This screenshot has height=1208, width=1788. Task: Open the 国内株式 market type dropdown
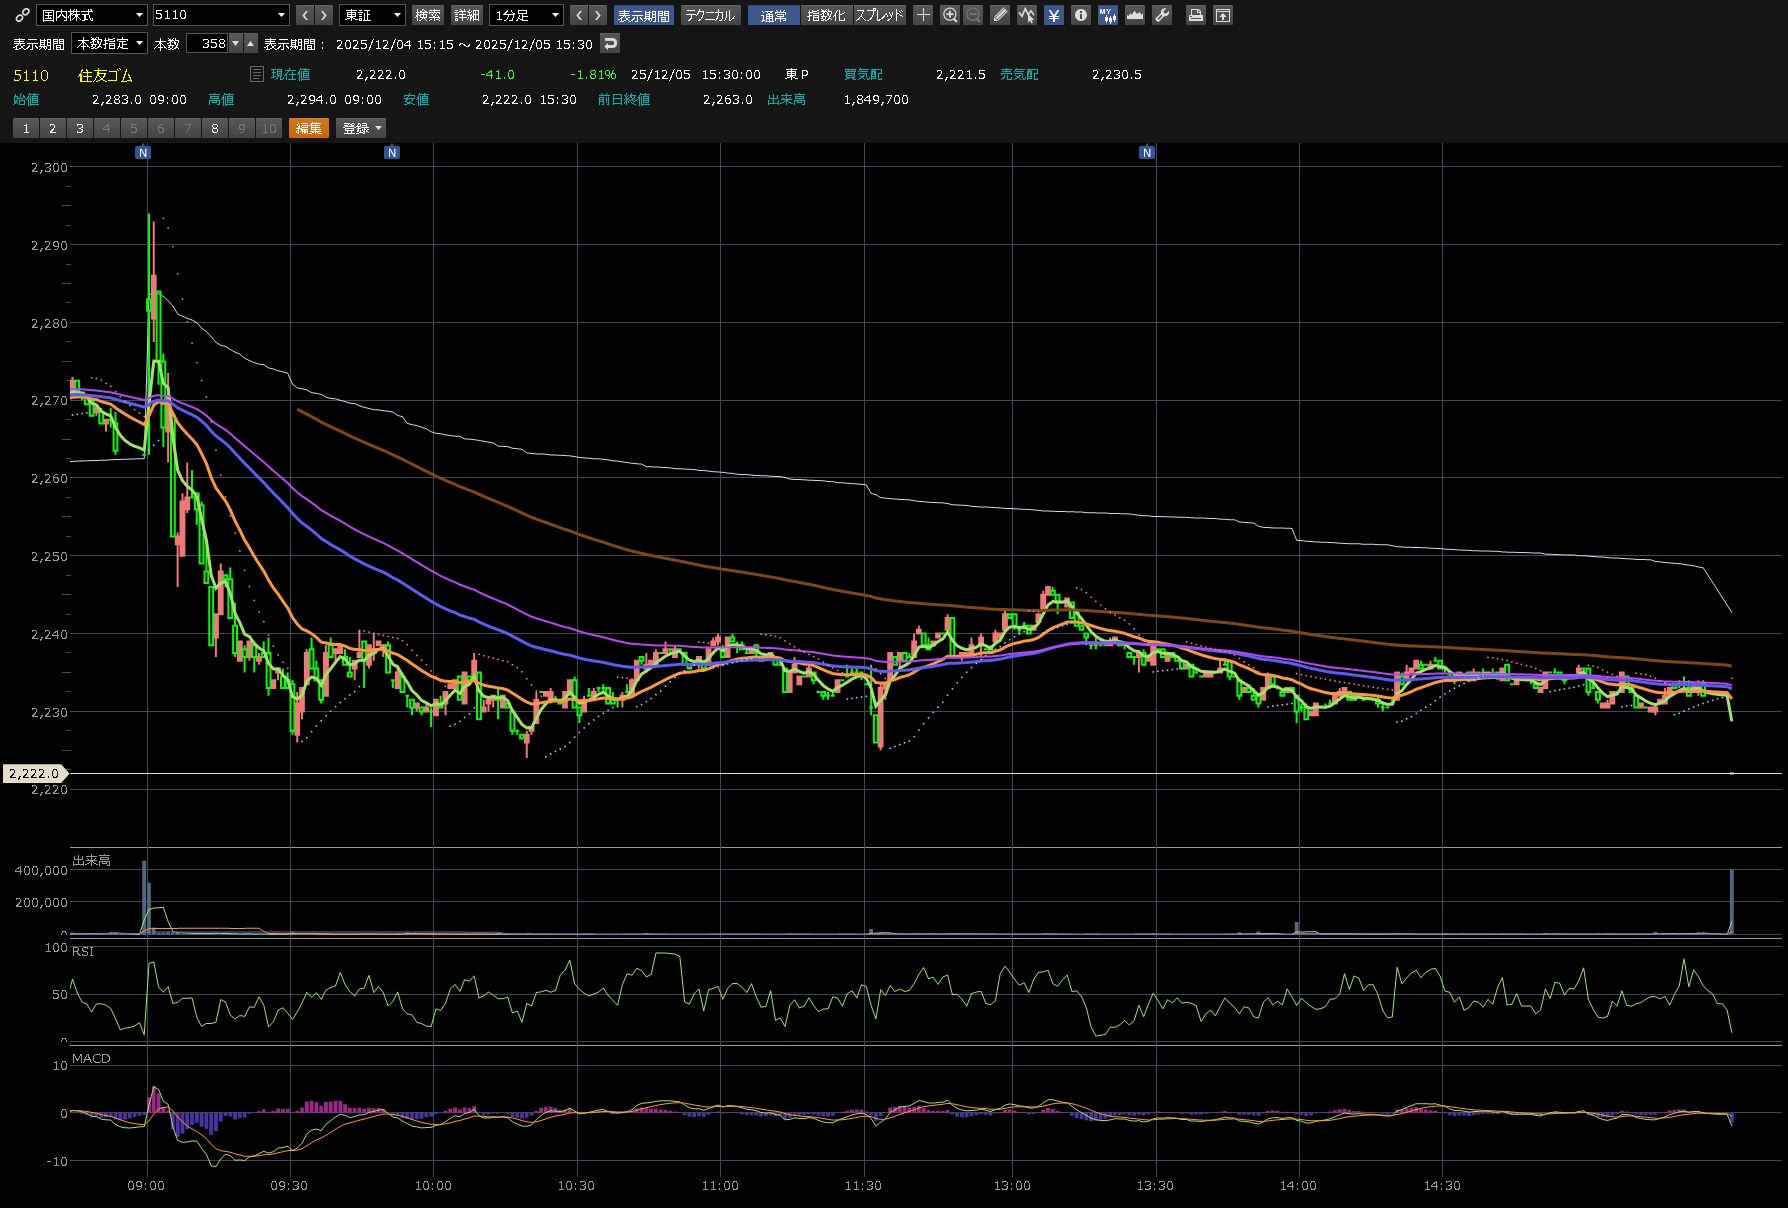pyautogui.click(x=92, y=15)
